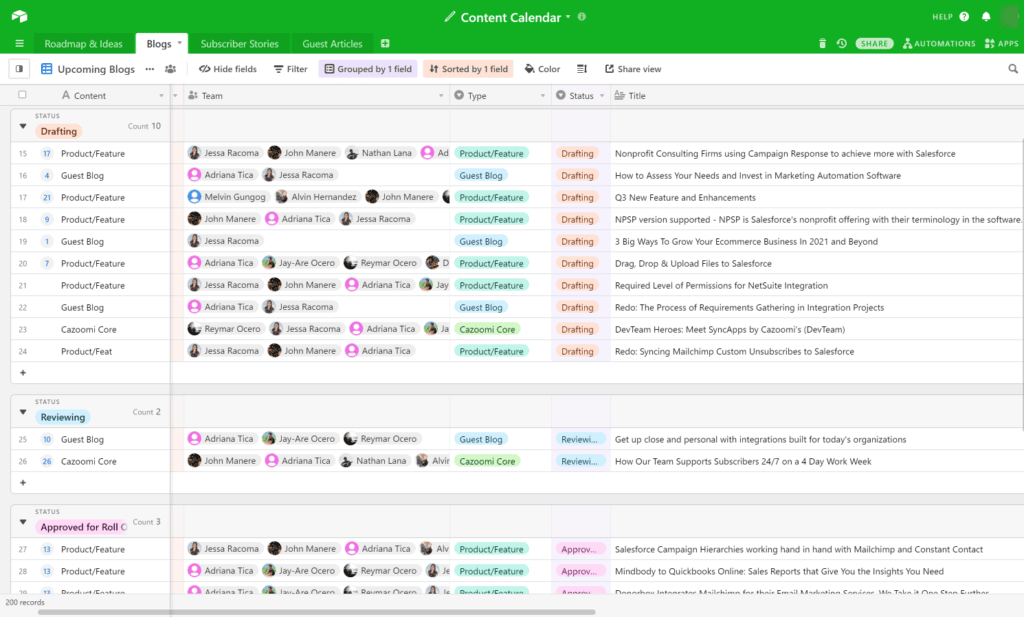Switch to Guest Articles tab
This screenshot has height=617, width=1024.
(x=332, y=44)
